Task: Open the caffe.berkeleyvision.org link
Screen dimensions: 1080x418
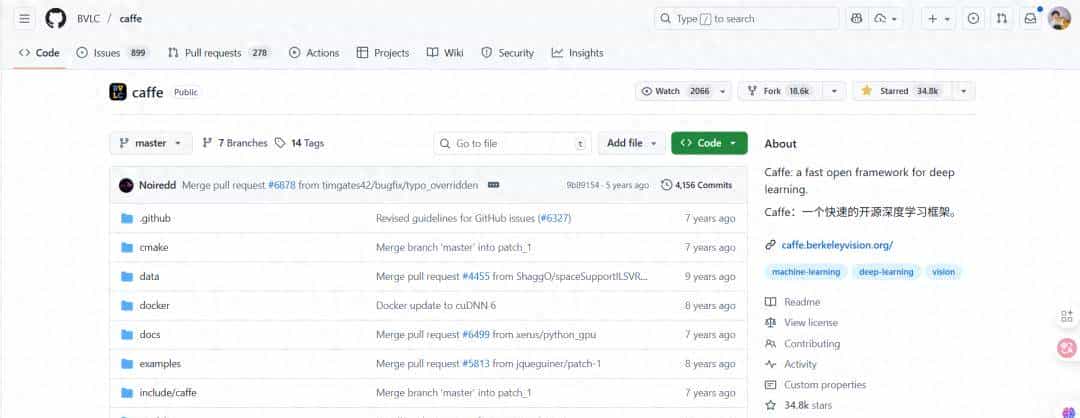Action: 836,244
